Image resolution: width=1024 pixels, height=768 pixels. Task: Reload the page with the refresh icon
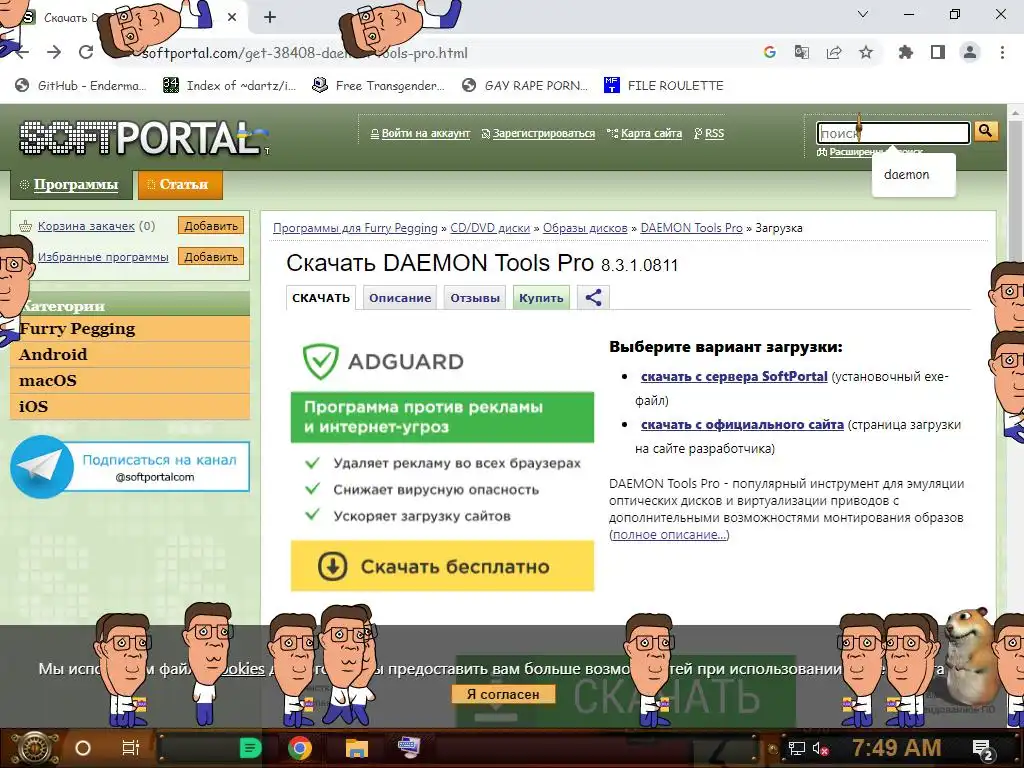(x=86, y=53)
